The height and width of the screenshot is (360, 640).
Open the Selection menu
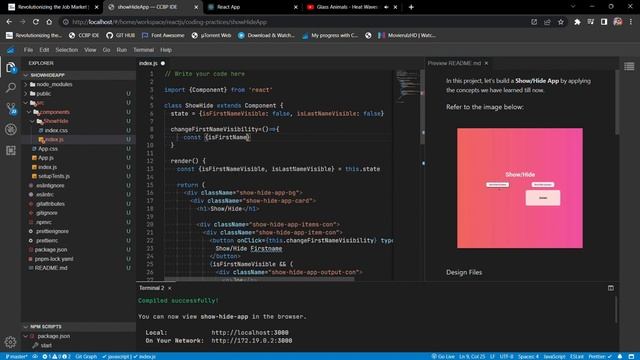(67, 50)
